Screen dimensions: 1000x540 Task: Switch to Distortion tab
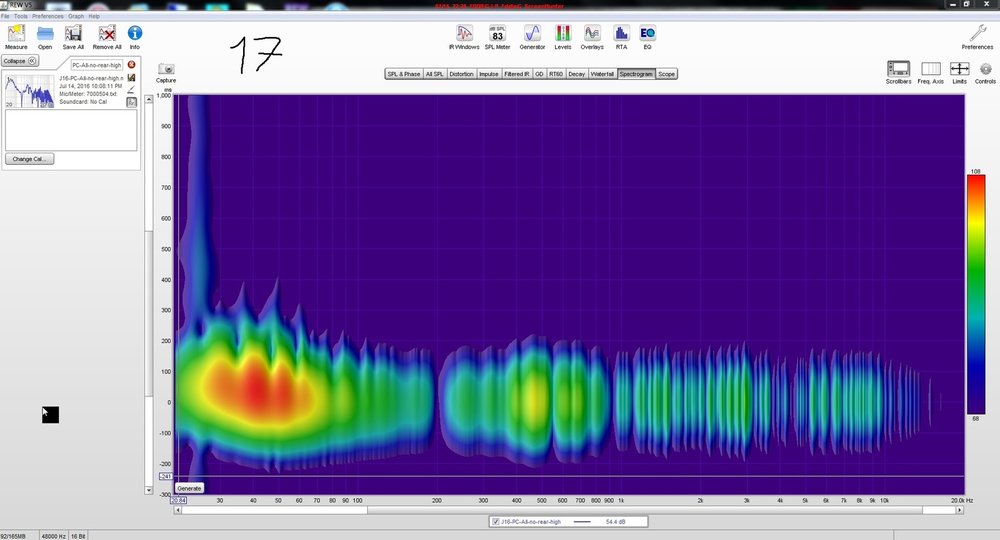461,74
